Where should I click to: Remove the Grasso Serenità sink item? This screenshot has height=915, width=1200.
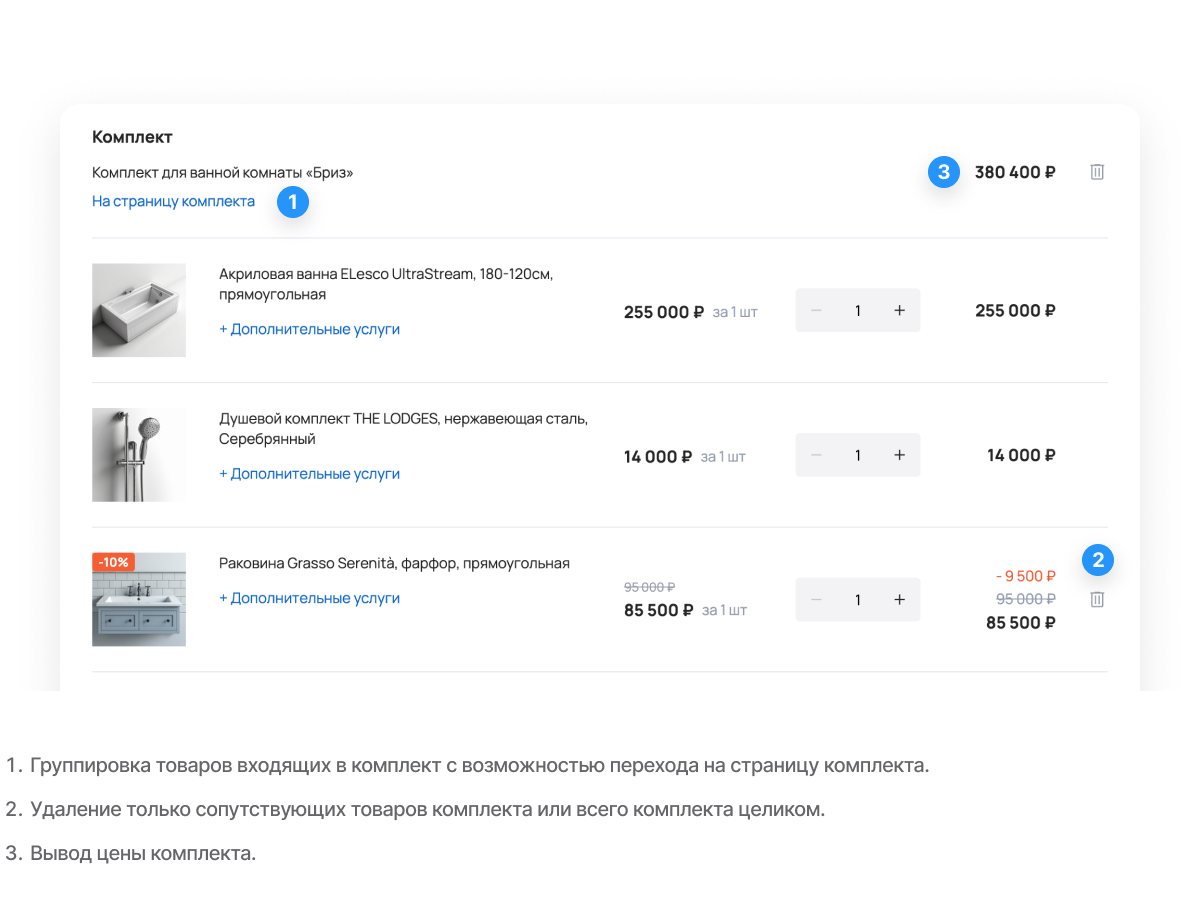click(x=1097, y=600)
